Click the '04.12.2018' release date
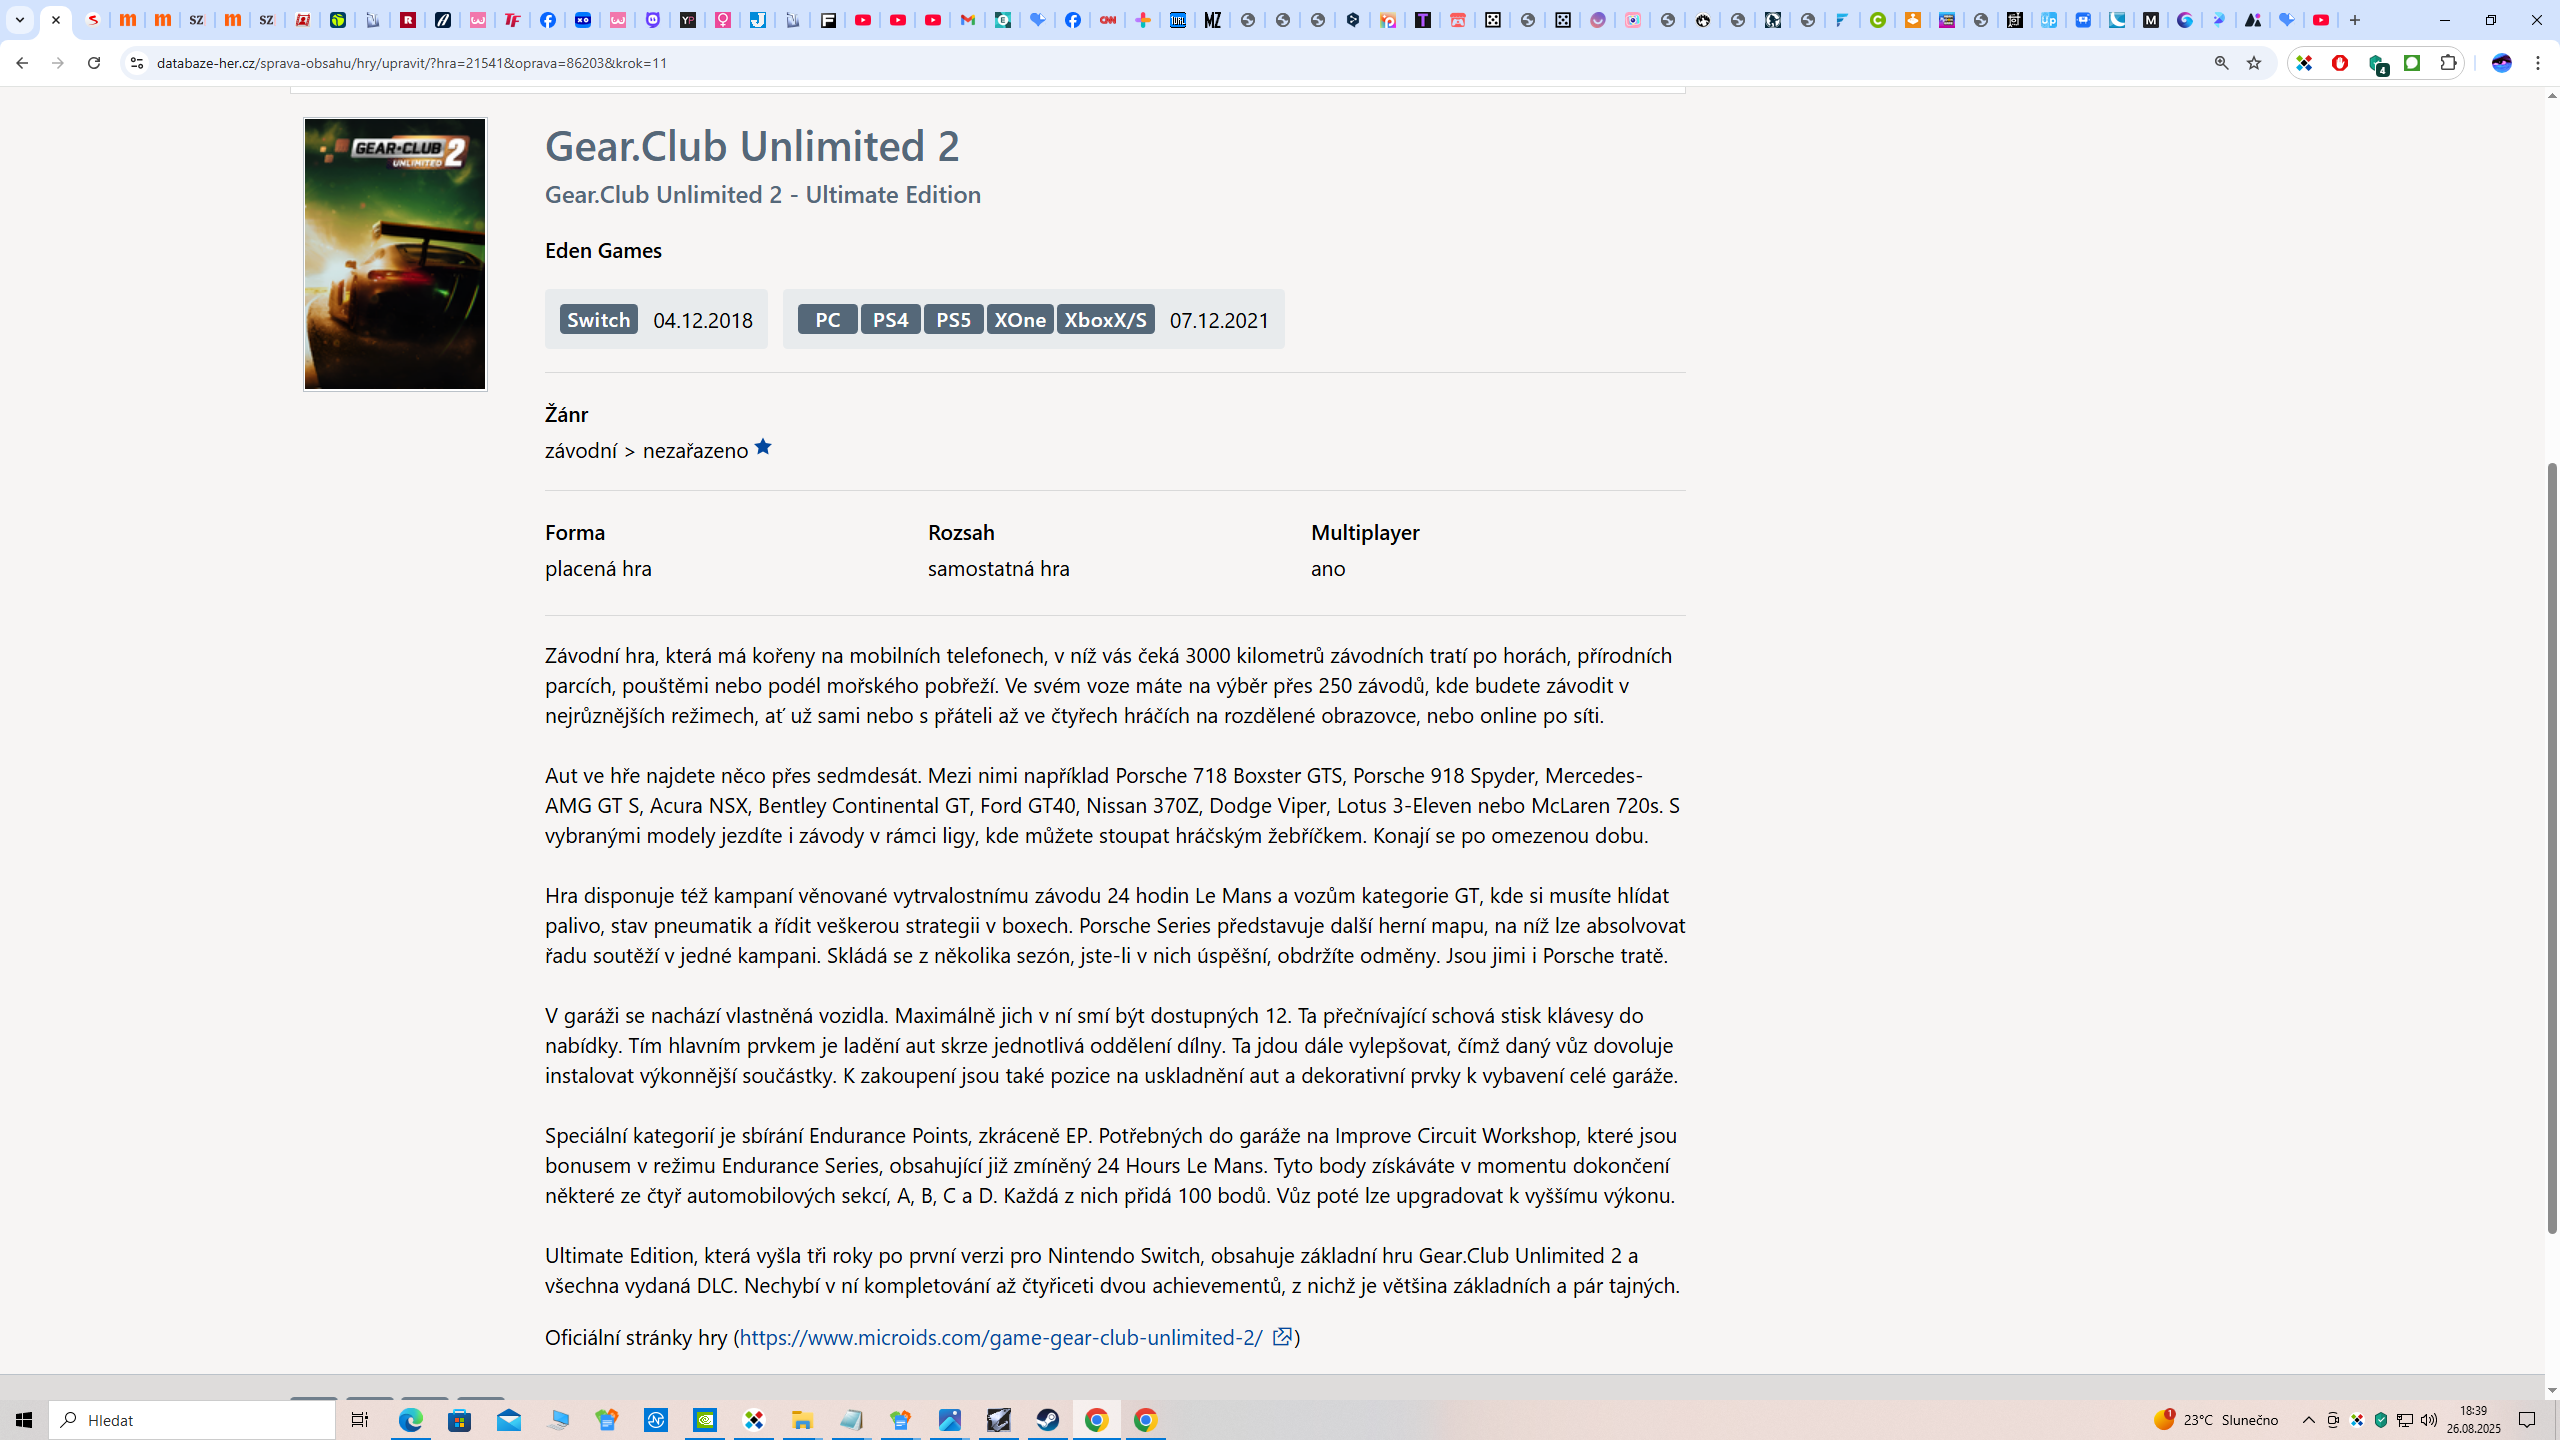2560x1440 pixels. pyautogui.click(x=703, y=320)
